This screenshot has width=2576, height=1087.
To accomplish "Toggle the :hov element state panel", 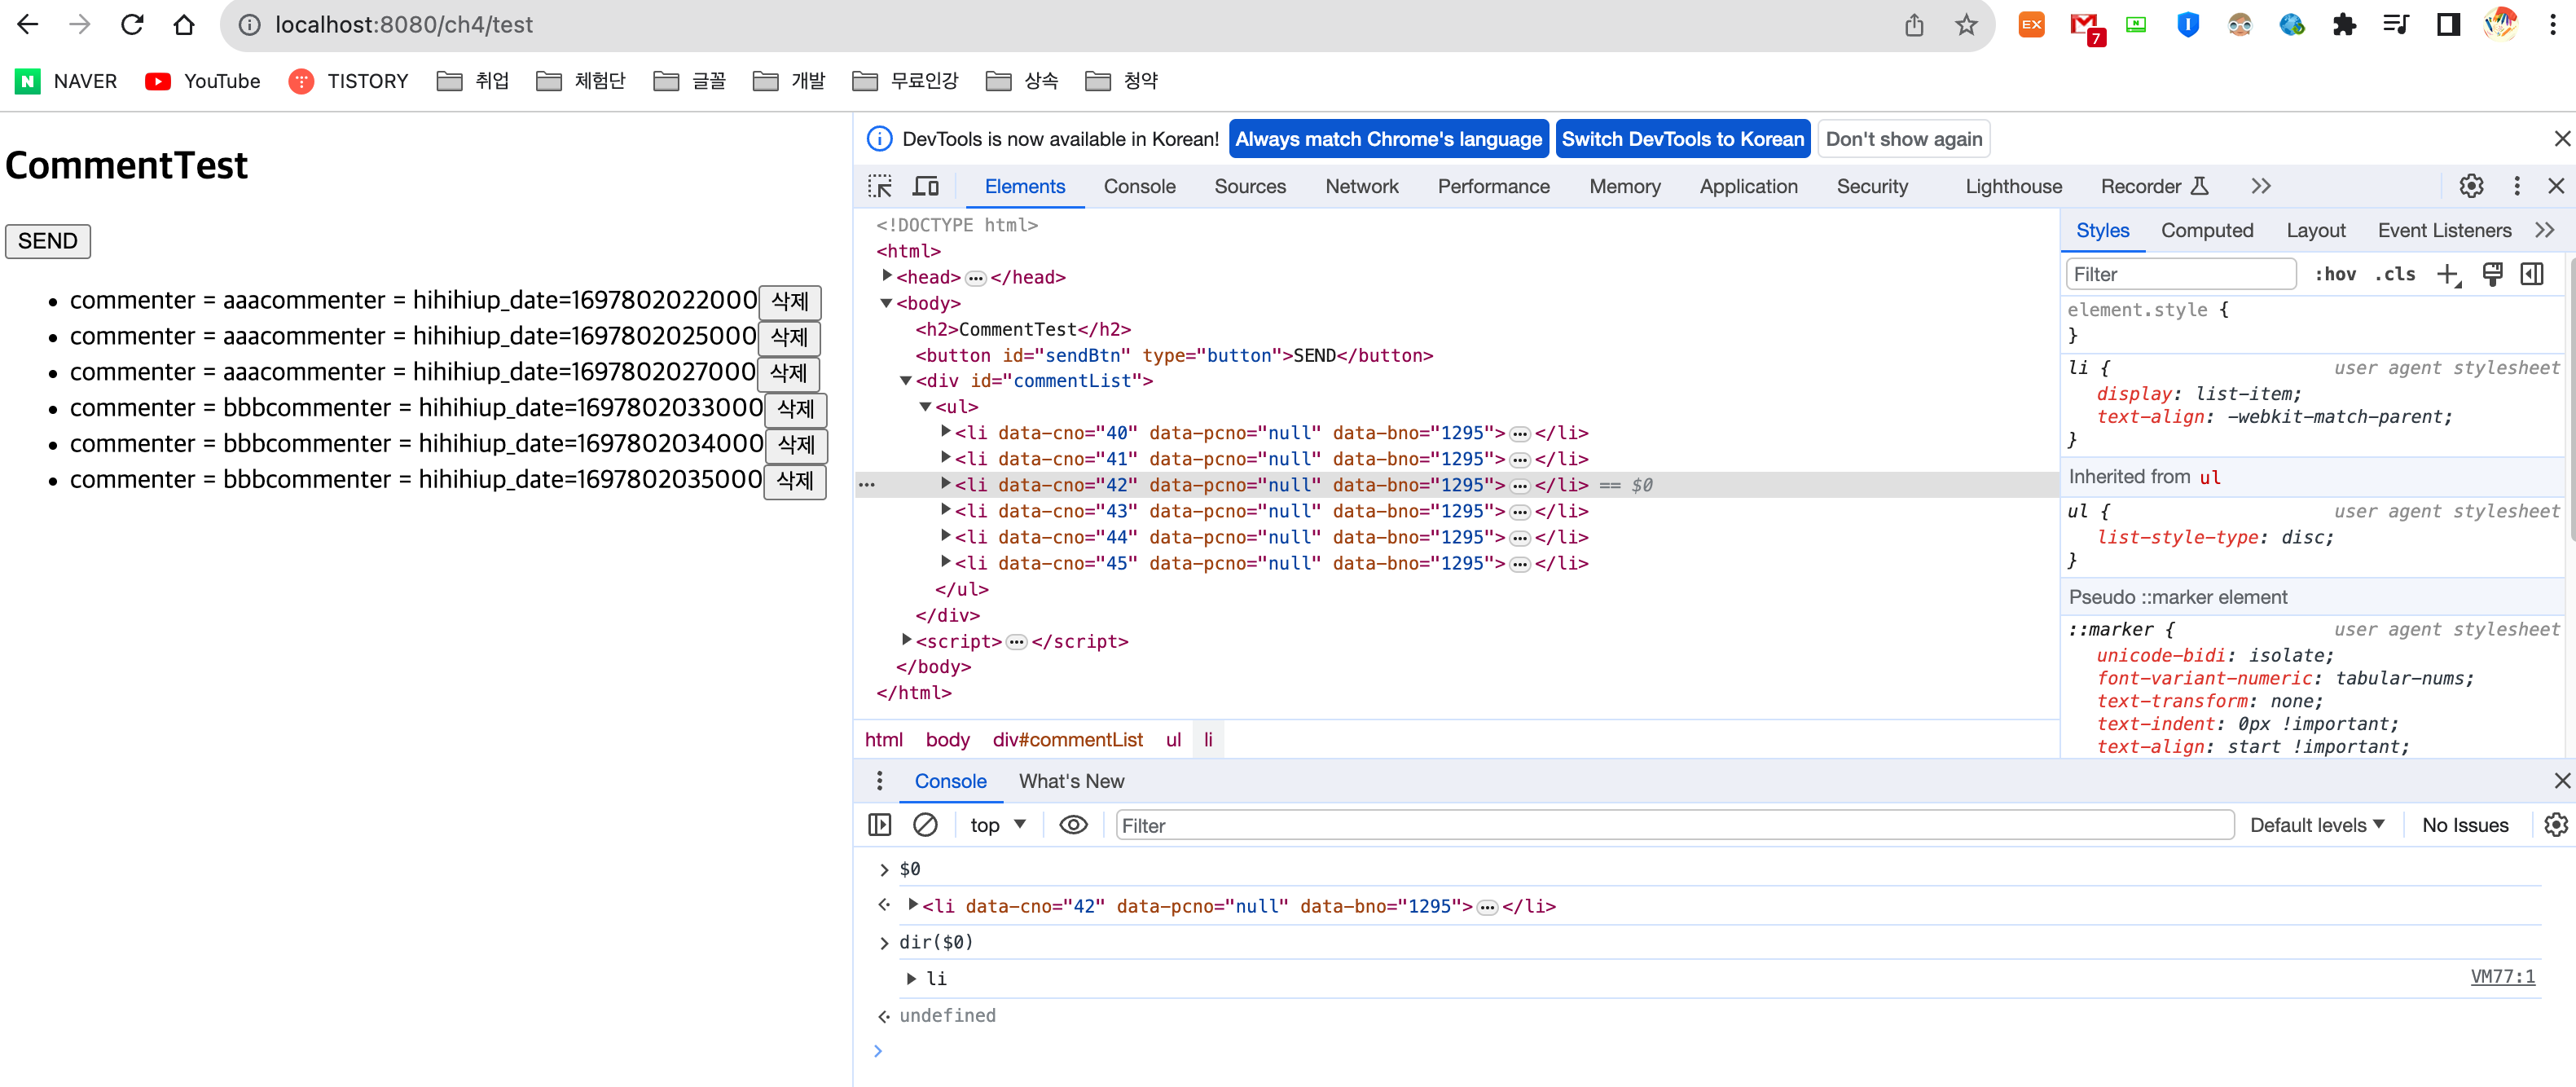I will 2334,274.
